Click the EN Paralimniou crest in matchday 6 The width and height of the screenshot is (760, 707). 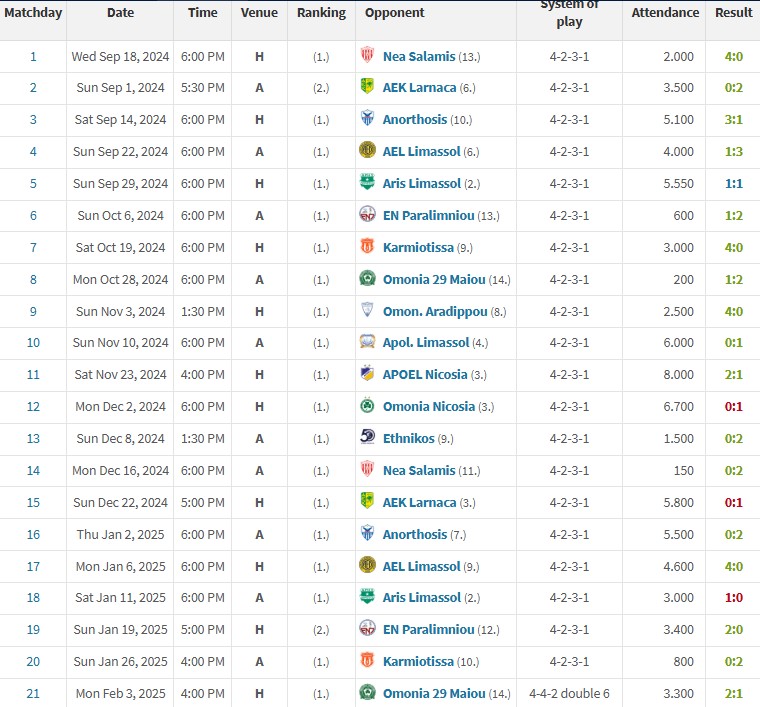367,215
